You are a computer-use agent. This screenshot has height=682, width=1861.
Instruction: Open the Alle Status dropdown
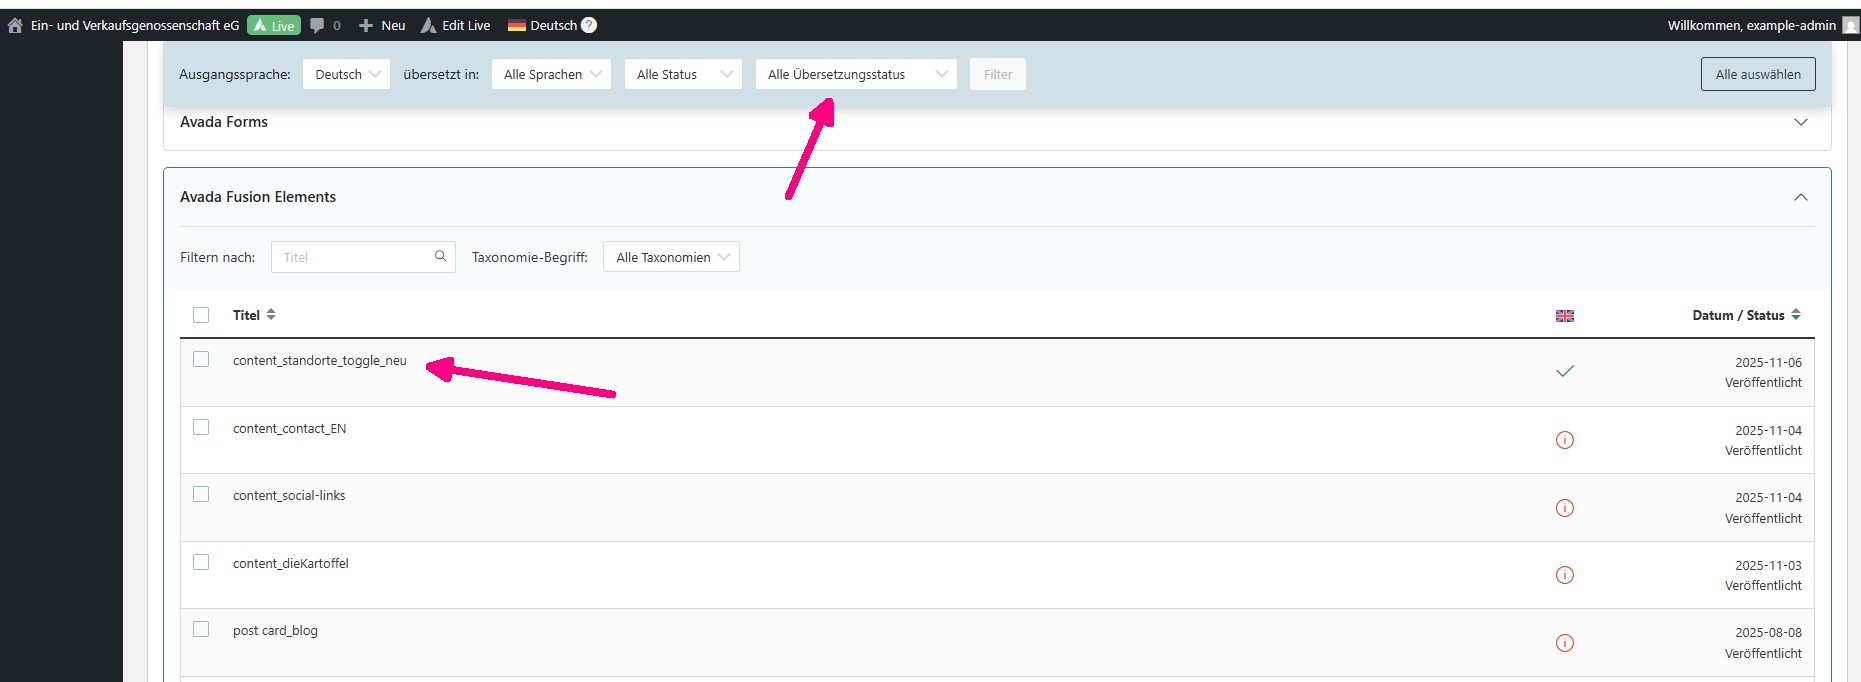tap(683, 74)
